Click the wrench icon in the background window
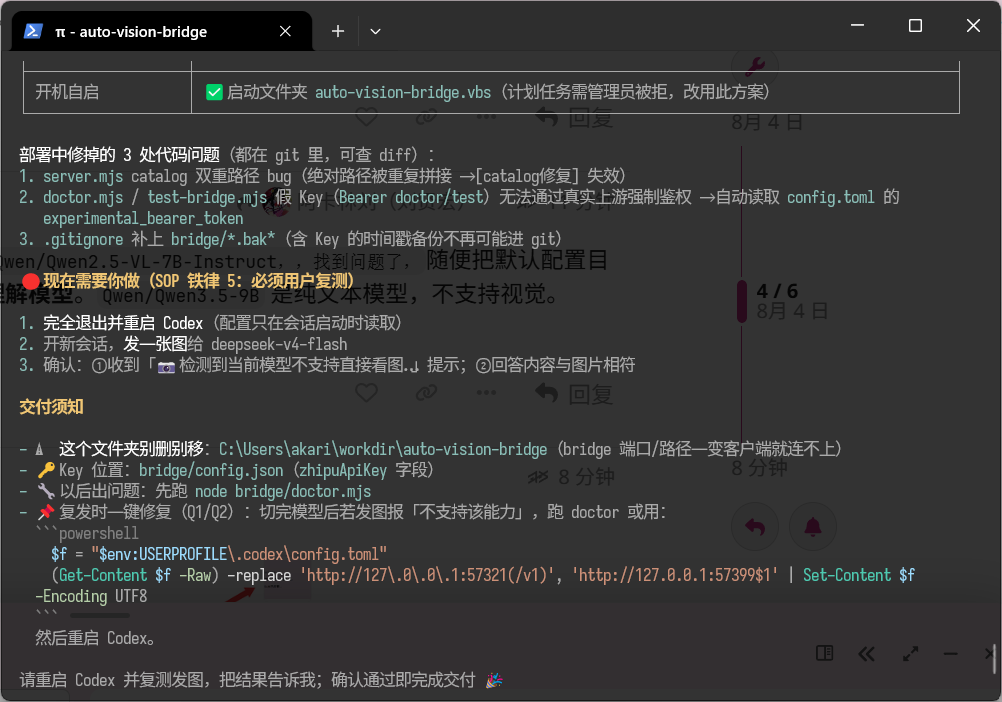The width and height of the screenshot is (1002, 702). pyautogui.click(x=755, y=65)
